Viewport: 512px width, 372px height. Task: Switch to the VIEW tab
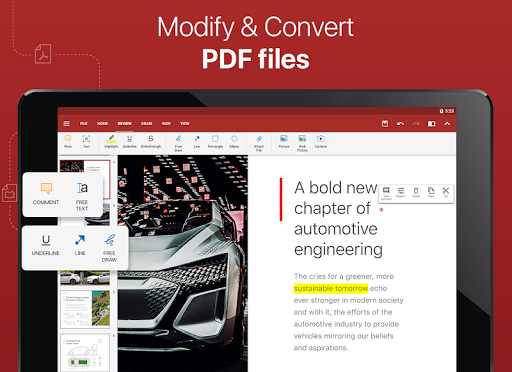[x=185, y=124]
